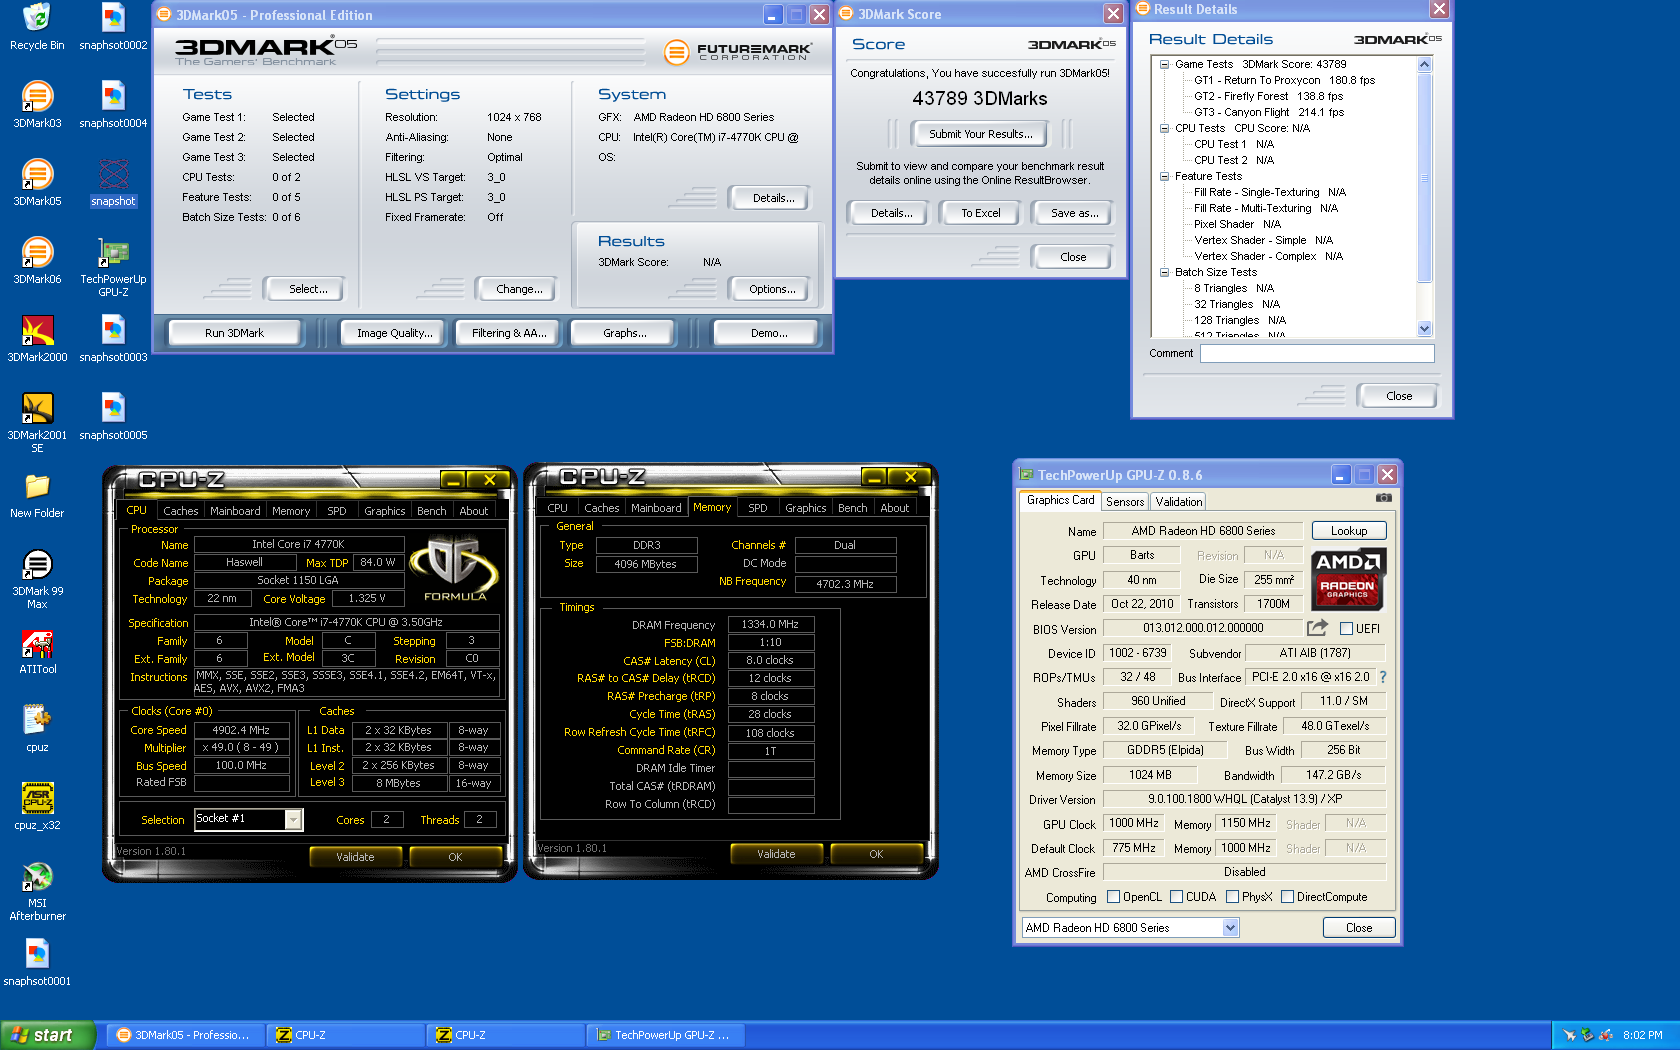Open the 3DMark 99 Max shortcut
Screen dimensions: 1680x1050
(x=37, y=579)
